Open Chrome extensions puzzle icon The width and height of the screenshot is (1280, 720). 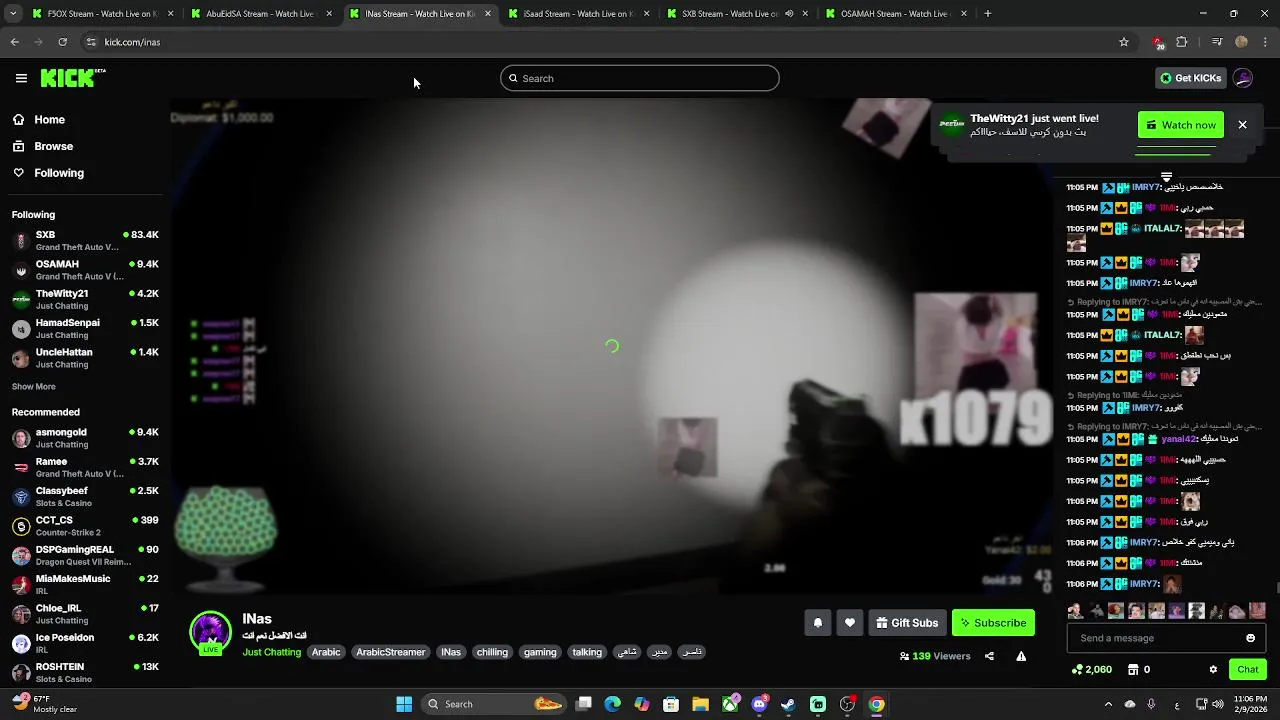(1182, 42)
